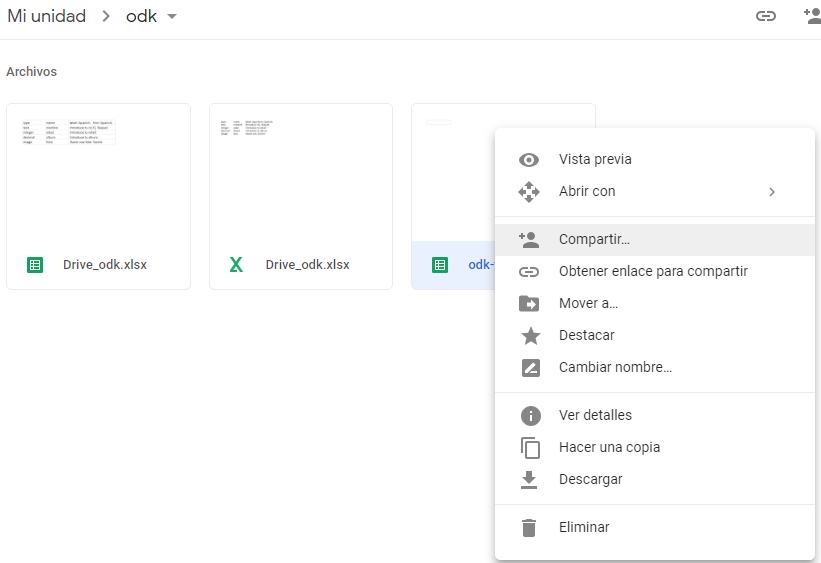Click the Abrir con move-arrows icon
This screenshot has width=821, height=563.
(x=529, y=192)
